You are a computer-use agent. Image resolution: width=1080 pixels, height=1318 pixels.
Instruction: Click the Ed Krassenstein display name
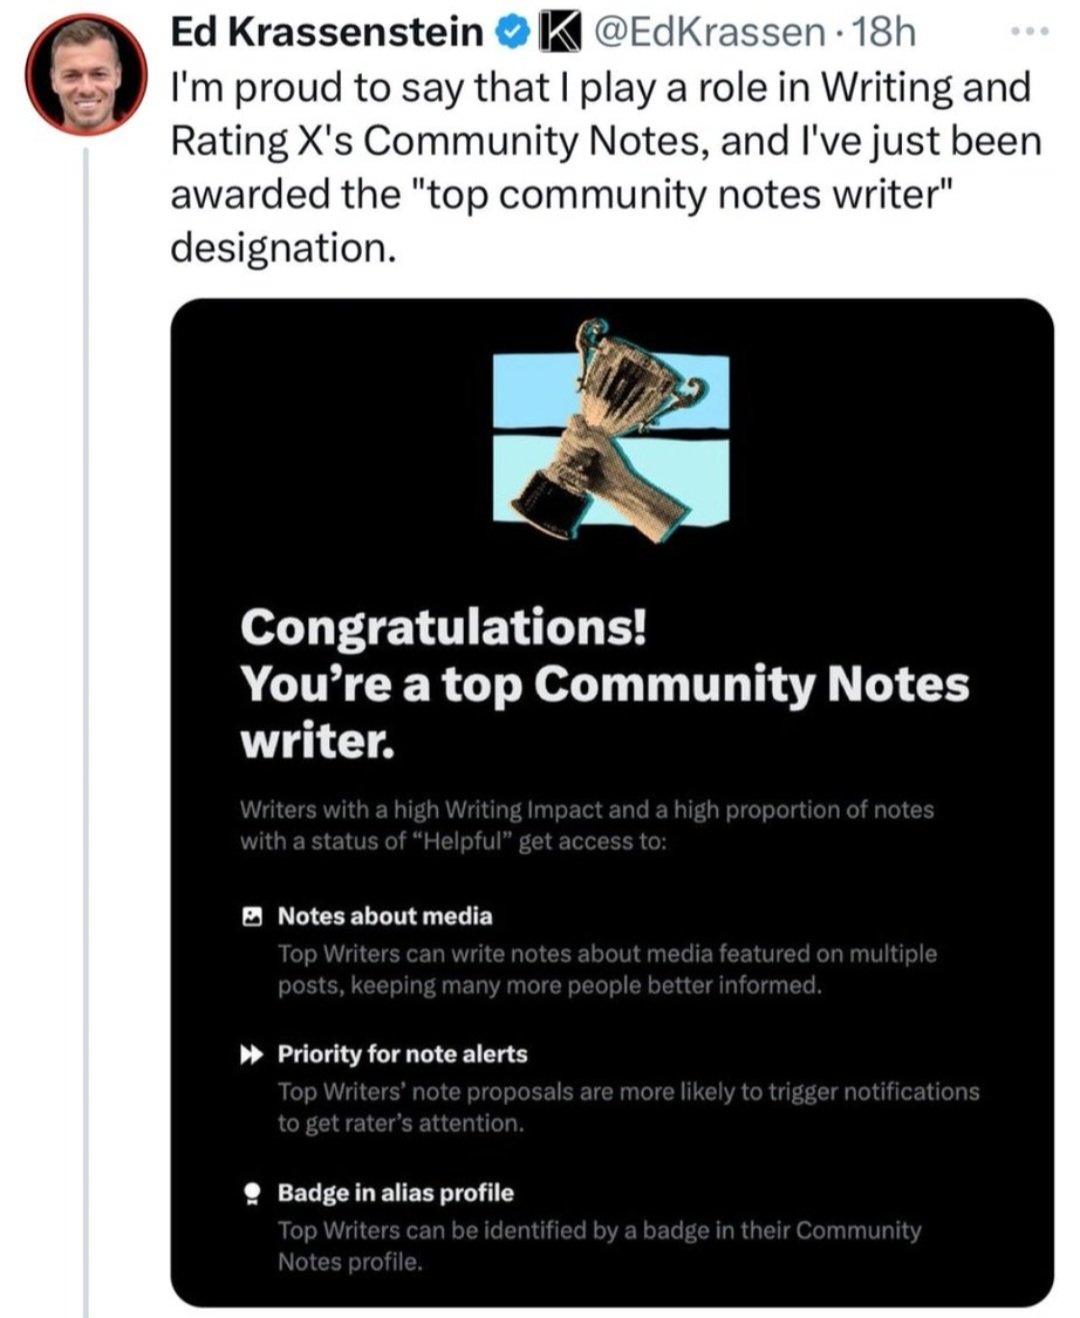click(327, 33)
